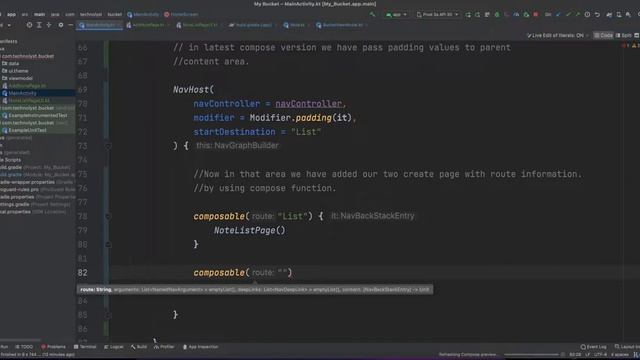Viewport: 640px width, 360px height.
Task: Open the Terminal tool window
Action: [x=85, y=347]
